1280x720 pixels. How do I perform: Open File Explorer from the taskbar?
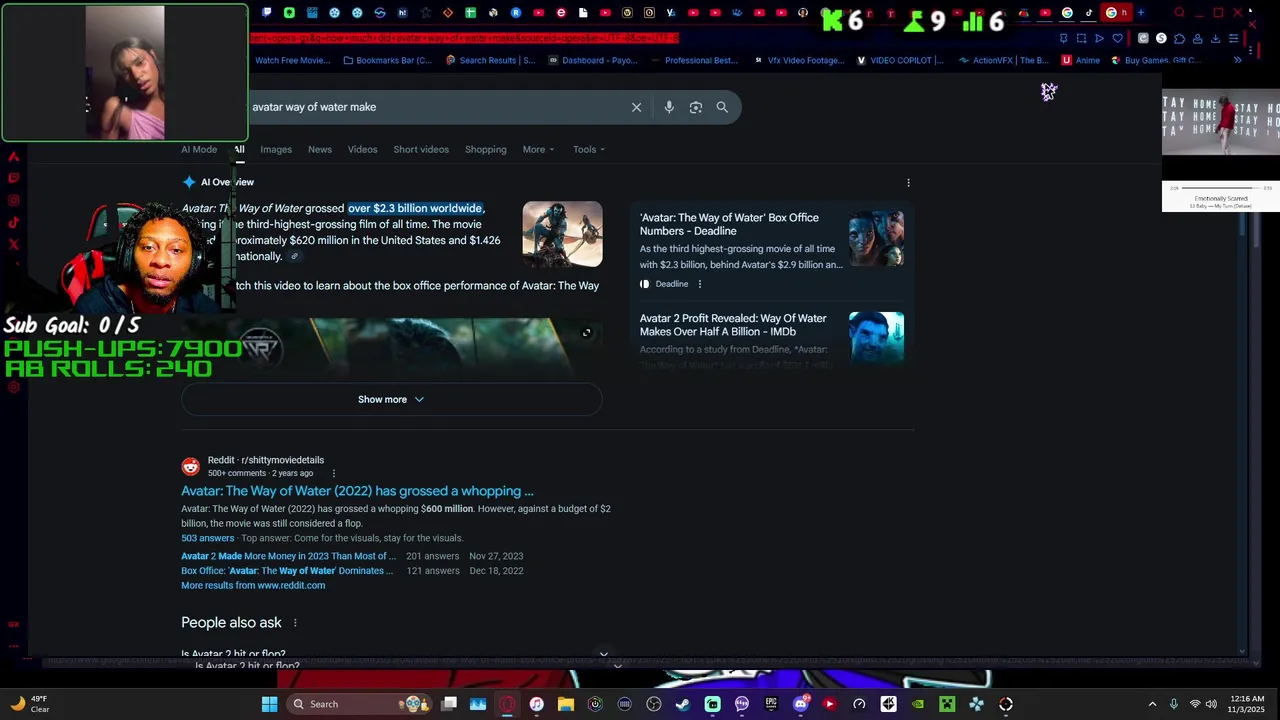pyautogui.click(x=566, y=704)
